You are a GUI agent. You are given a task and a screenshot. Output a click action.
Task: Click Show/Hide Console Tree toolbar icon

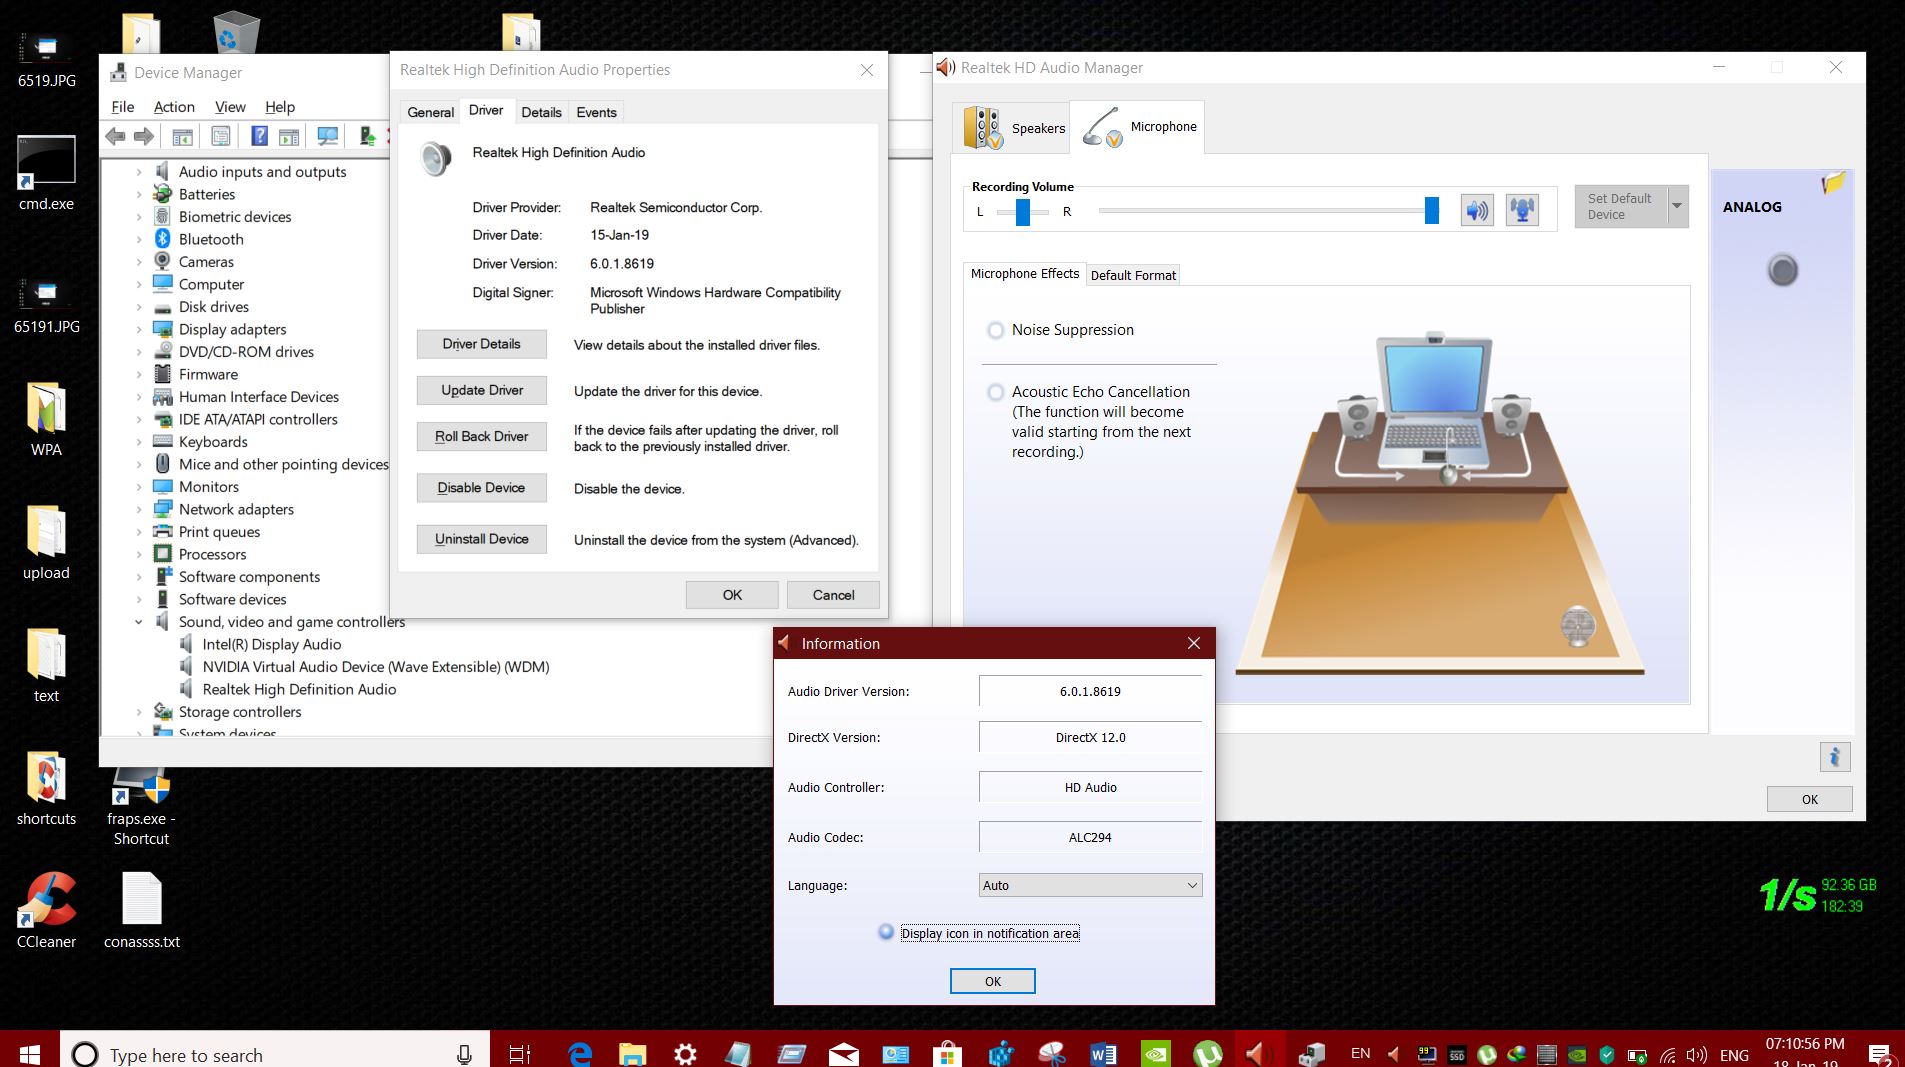point(182,136)
